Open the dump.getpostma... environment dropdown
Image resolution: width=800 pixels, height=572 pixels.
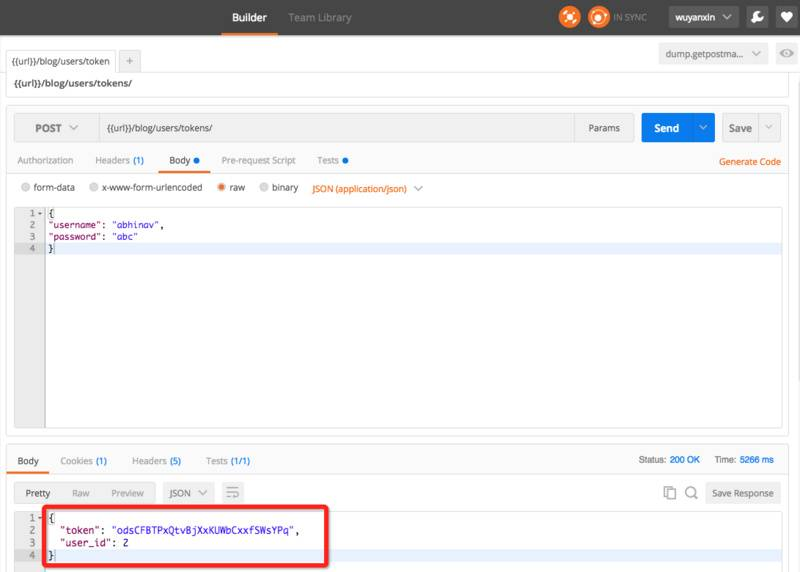[713, 54]
